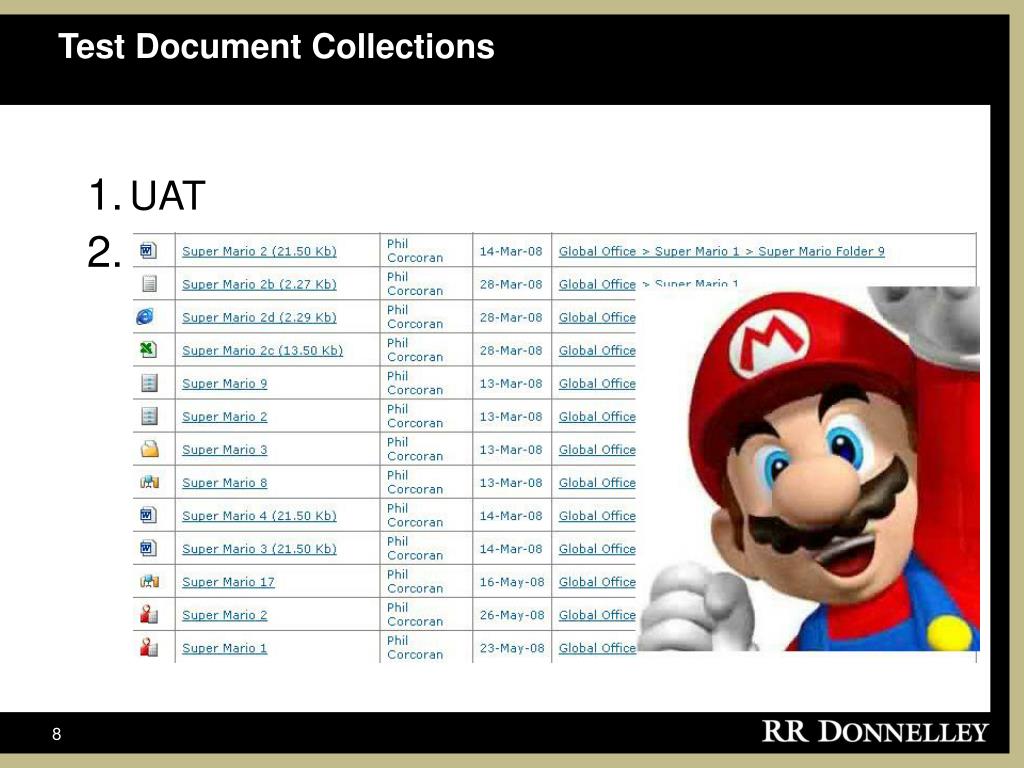Select the 14-Mar-08 date in Super Mario 2 (21.50 Kb) row
This screenshot has height=768, width=1024.
point(511,251)
